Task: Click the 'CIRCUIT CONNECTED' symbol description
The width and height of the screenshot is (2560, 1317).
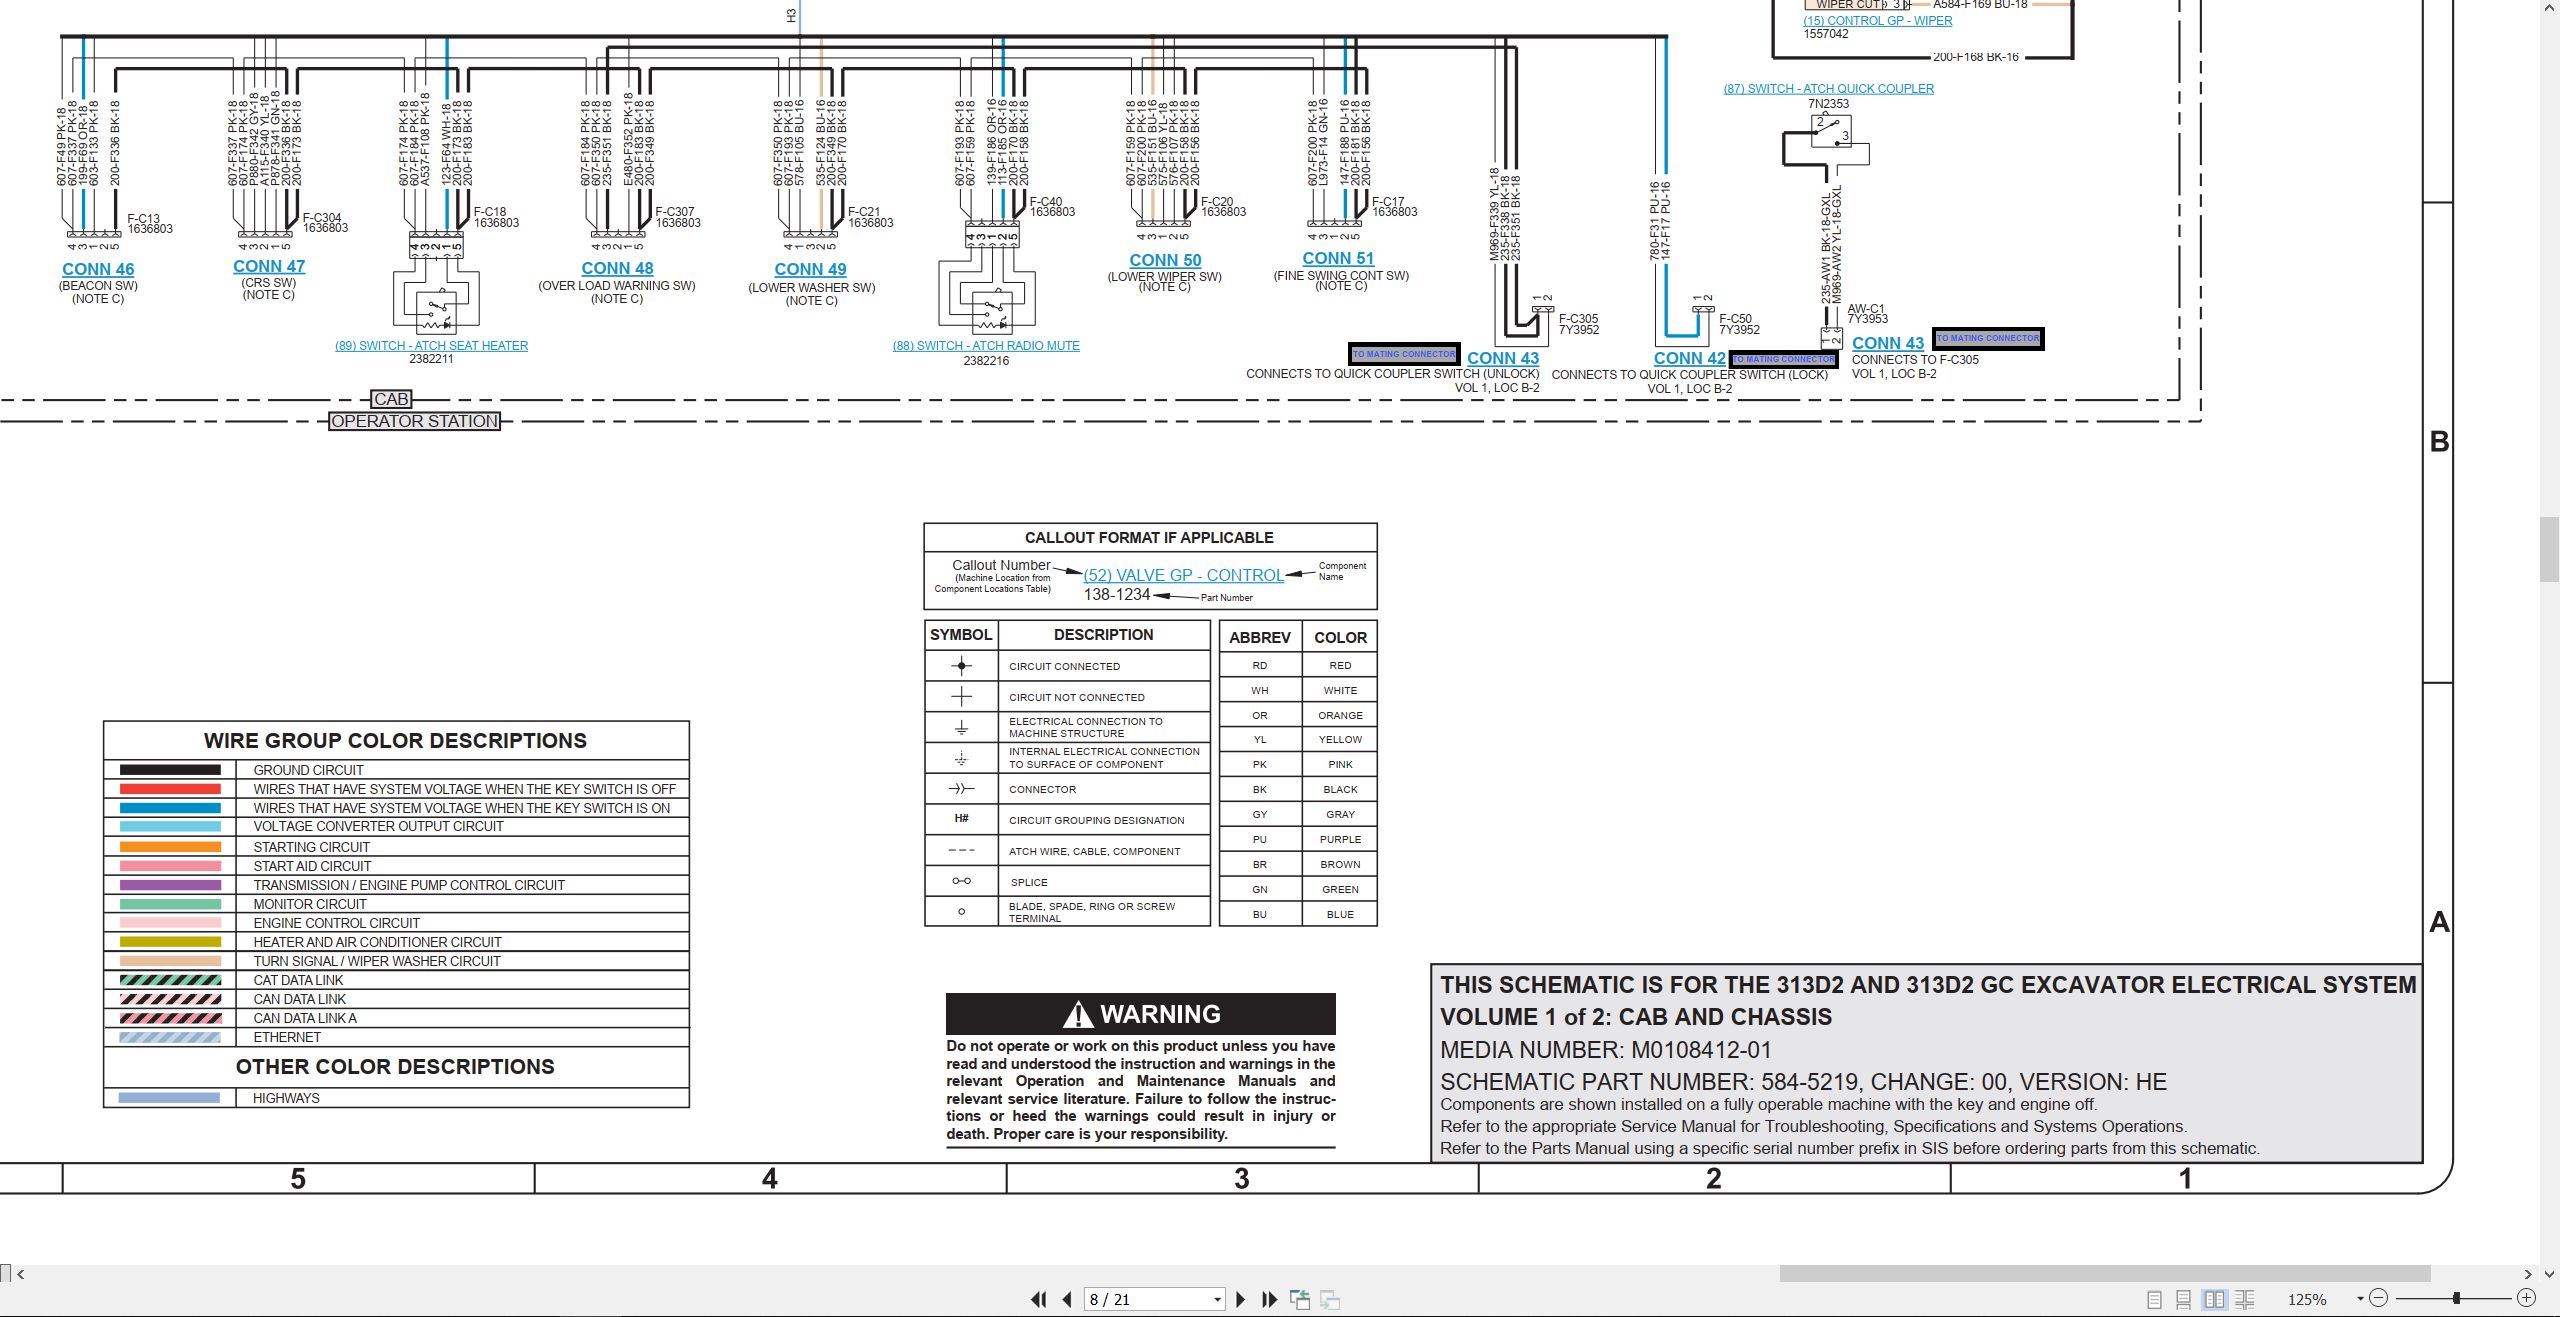Action: 1065,666
